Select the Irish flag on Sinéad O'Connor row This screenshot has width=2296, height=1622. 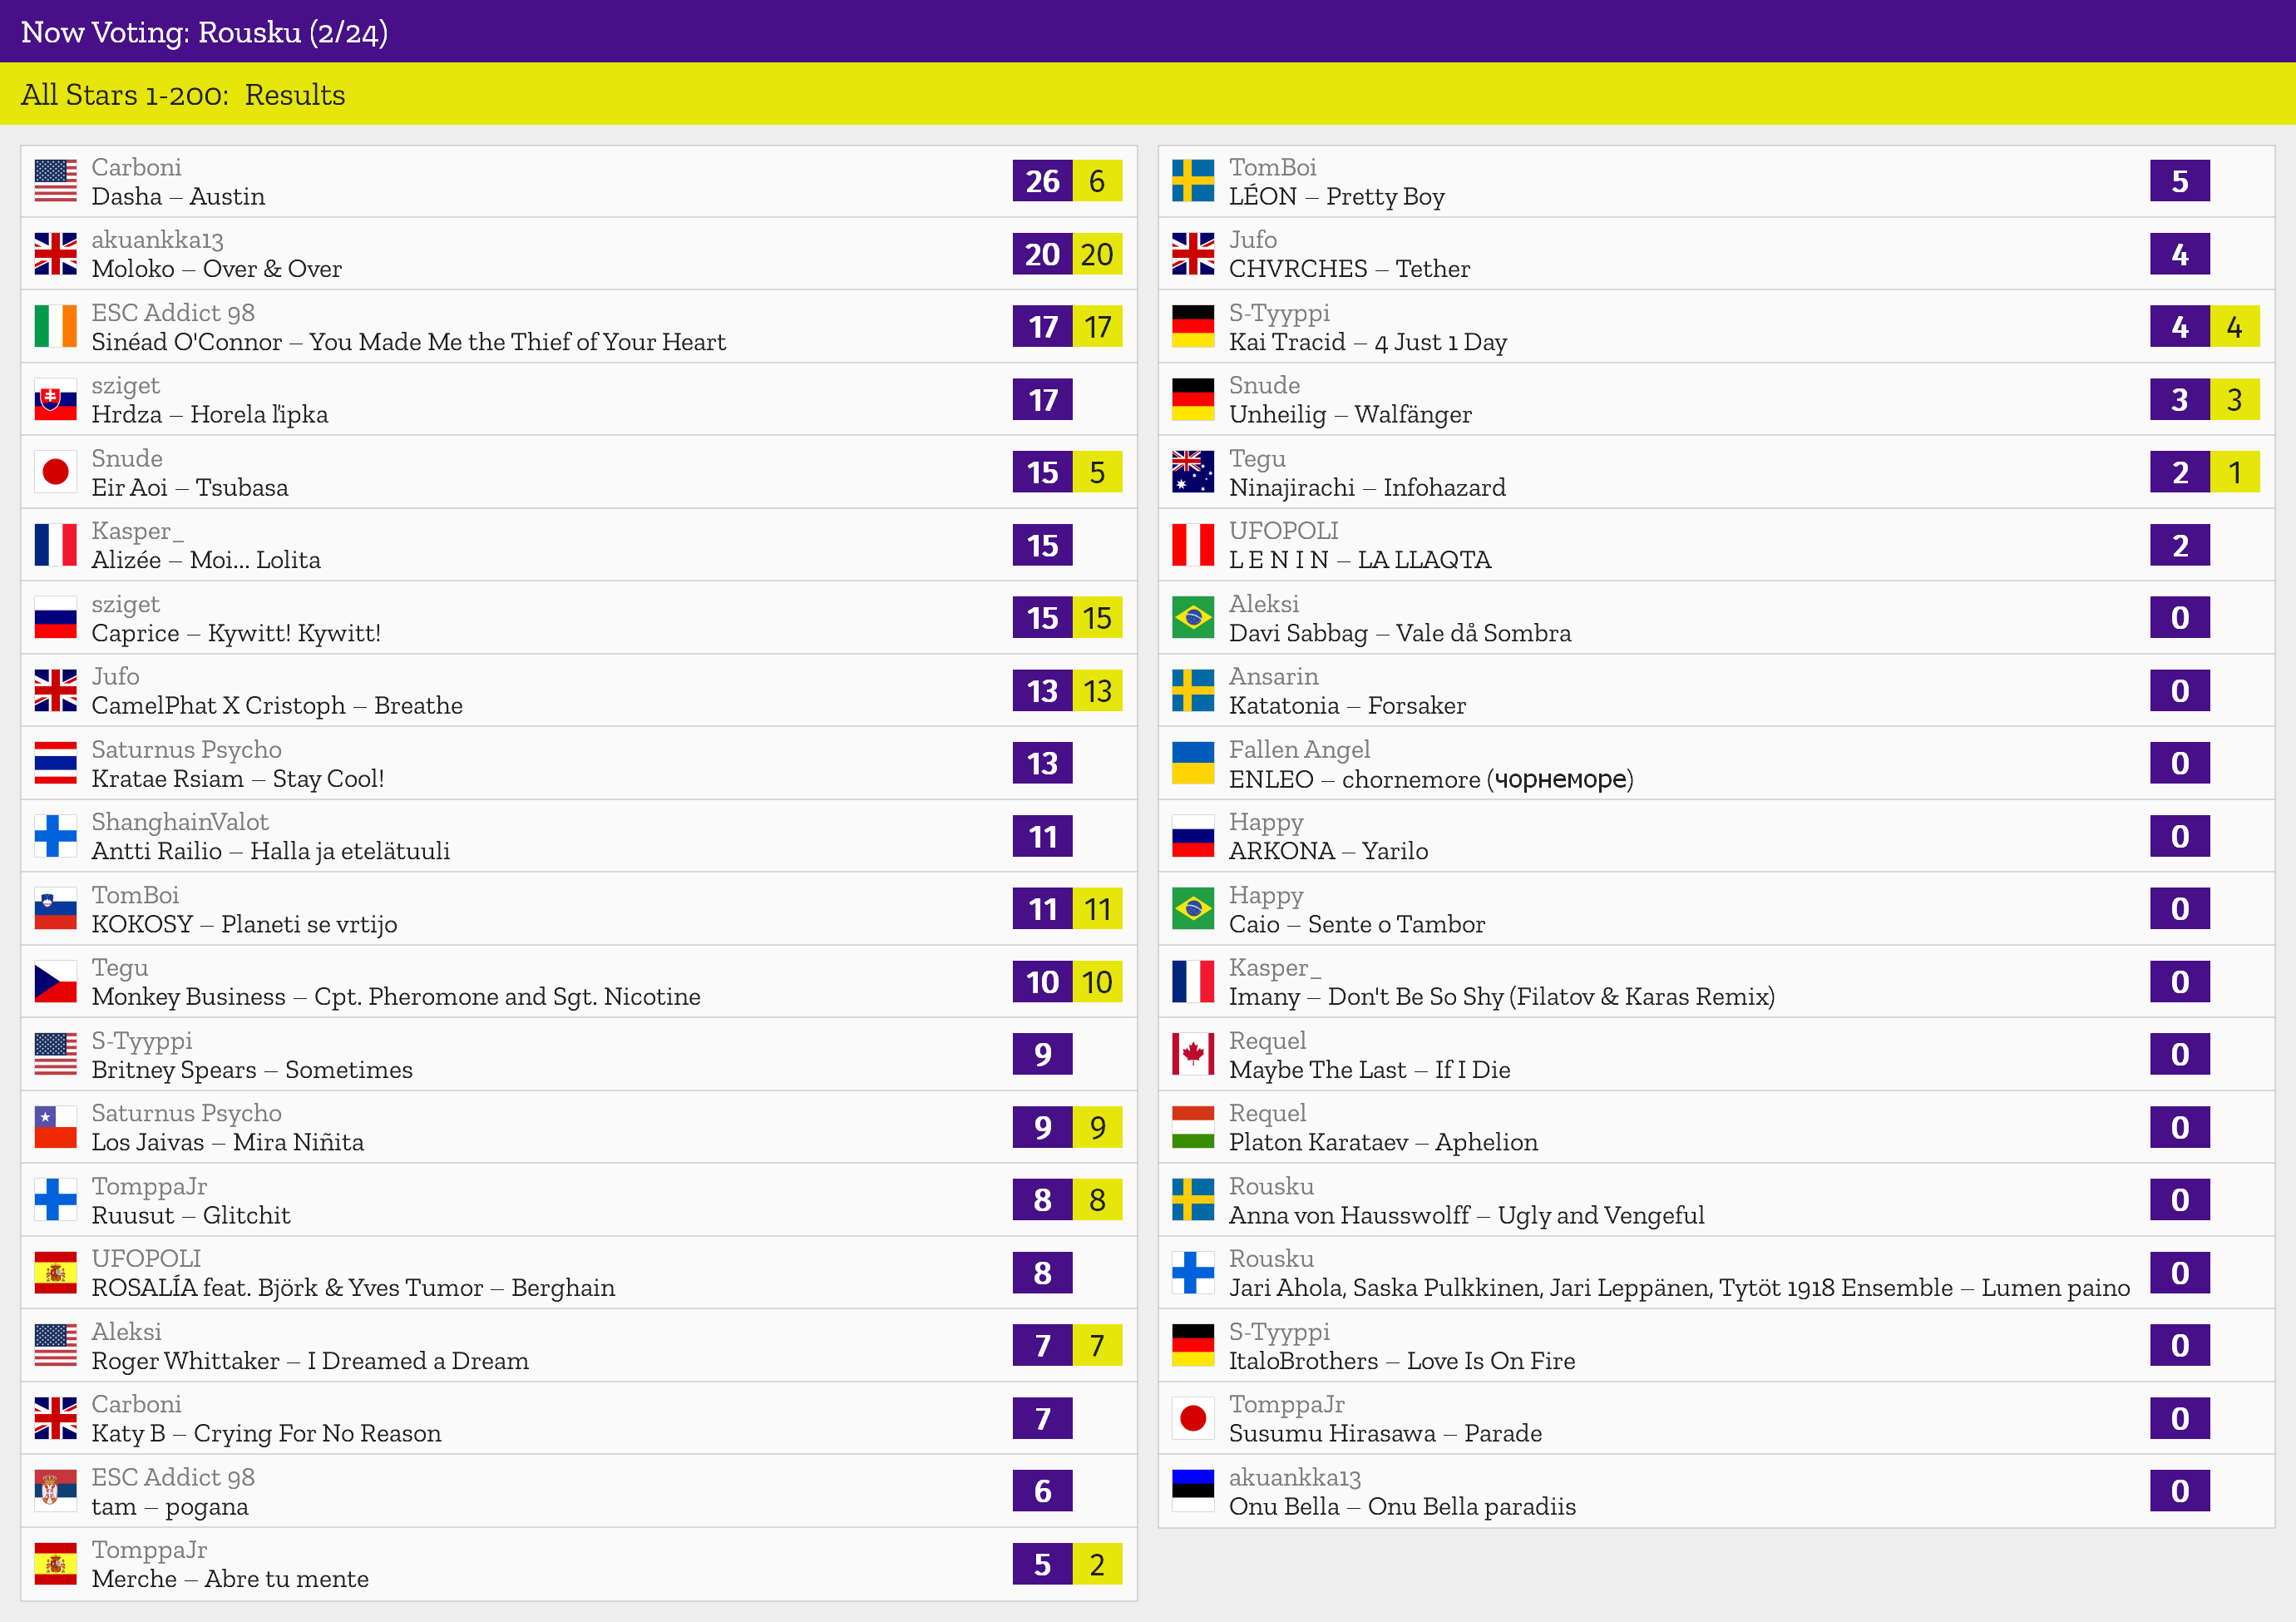pos(55,327)
